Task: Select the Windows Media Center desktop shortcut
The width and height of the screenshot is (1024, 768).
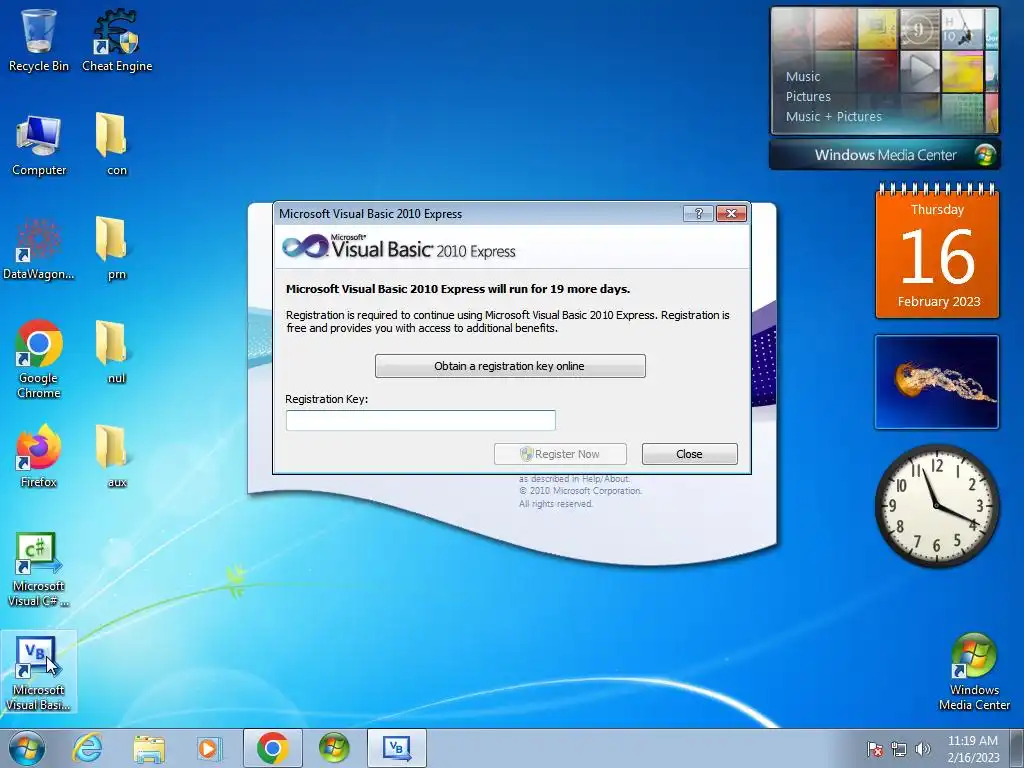Action: click(974, 671)
